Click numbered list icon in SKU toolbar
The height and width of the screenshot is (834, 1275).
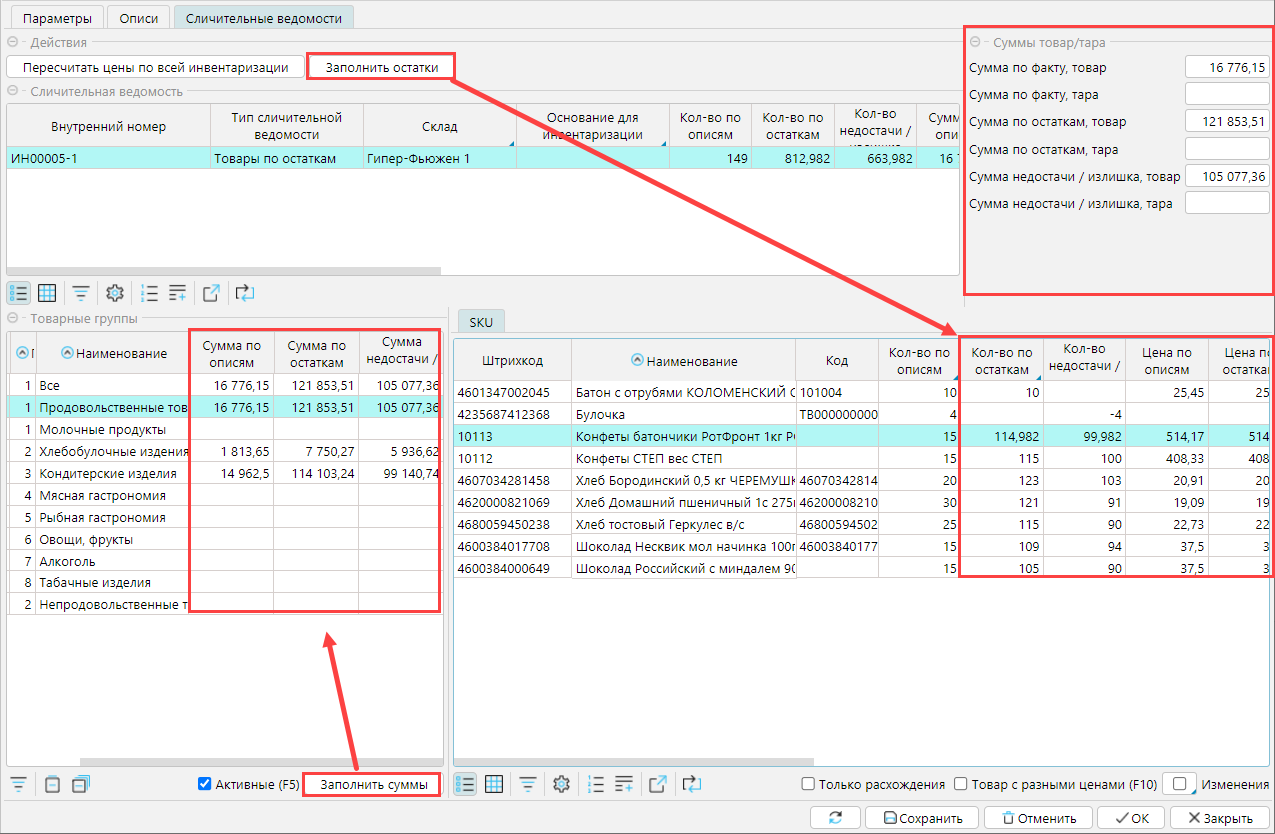pos(596,785)
